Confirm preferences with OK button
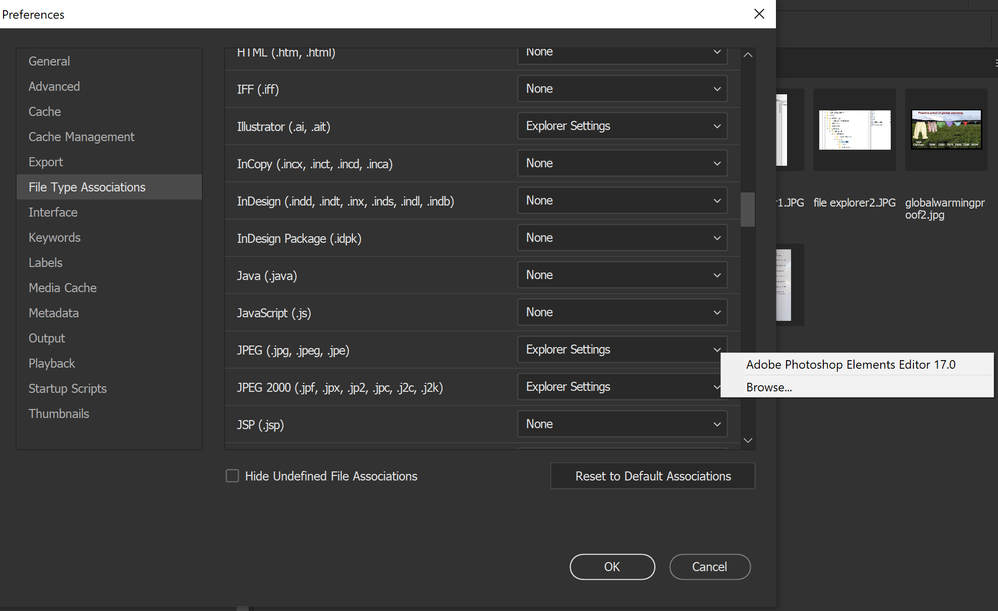Screen dimensions: 998x611 tap(612, 567)
